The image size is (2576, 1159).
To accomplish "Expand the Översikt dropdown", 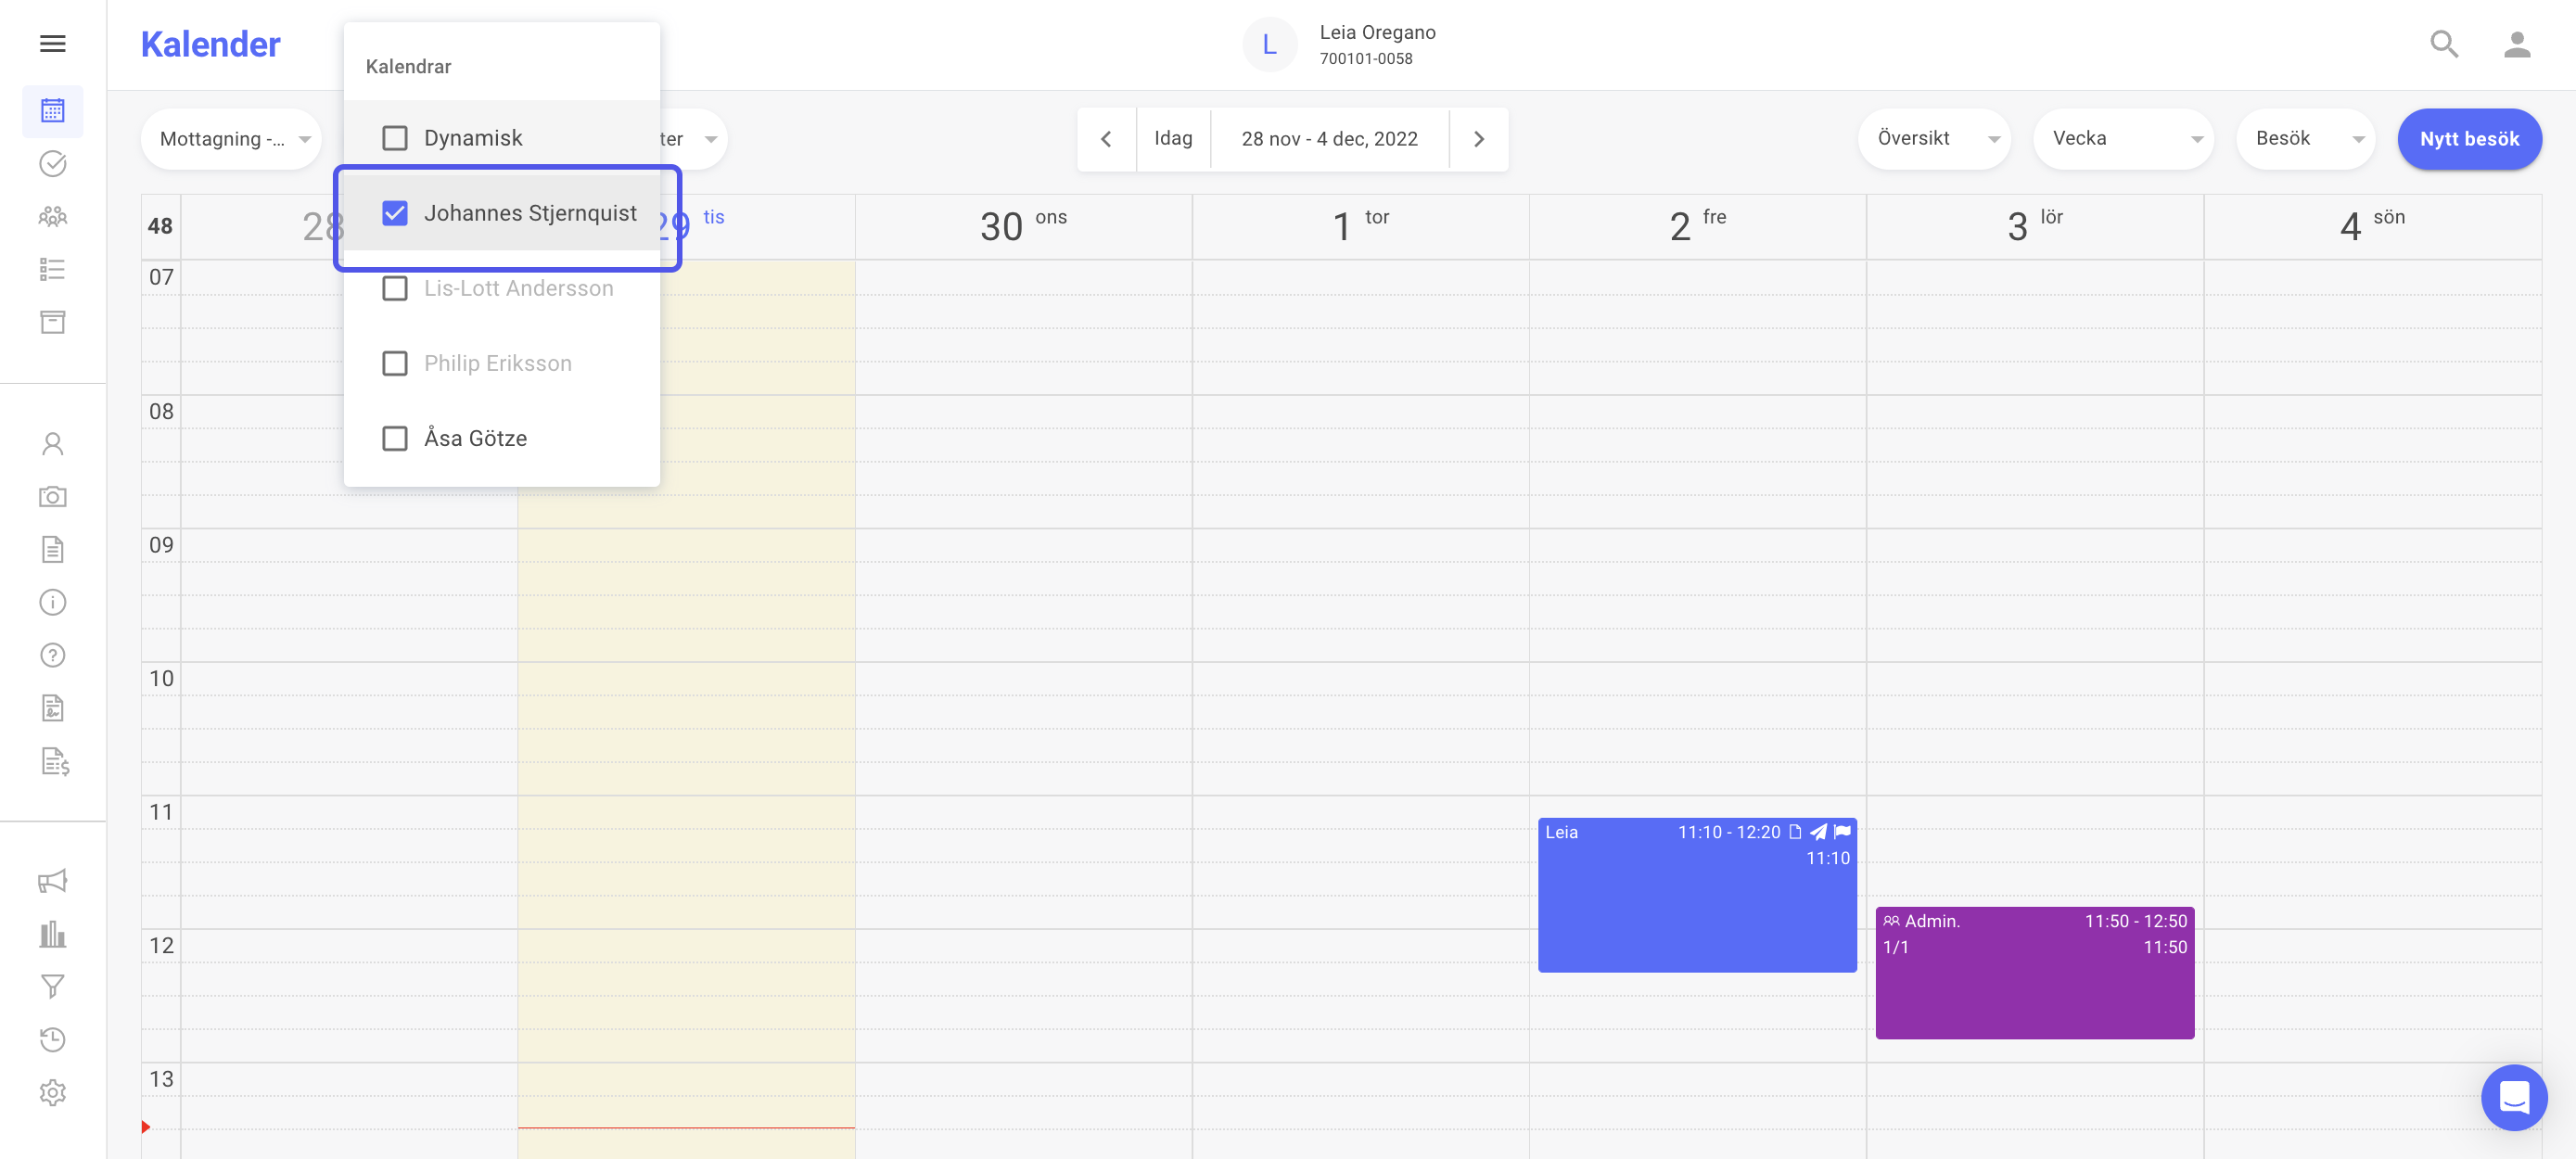I will (1934, 139).
